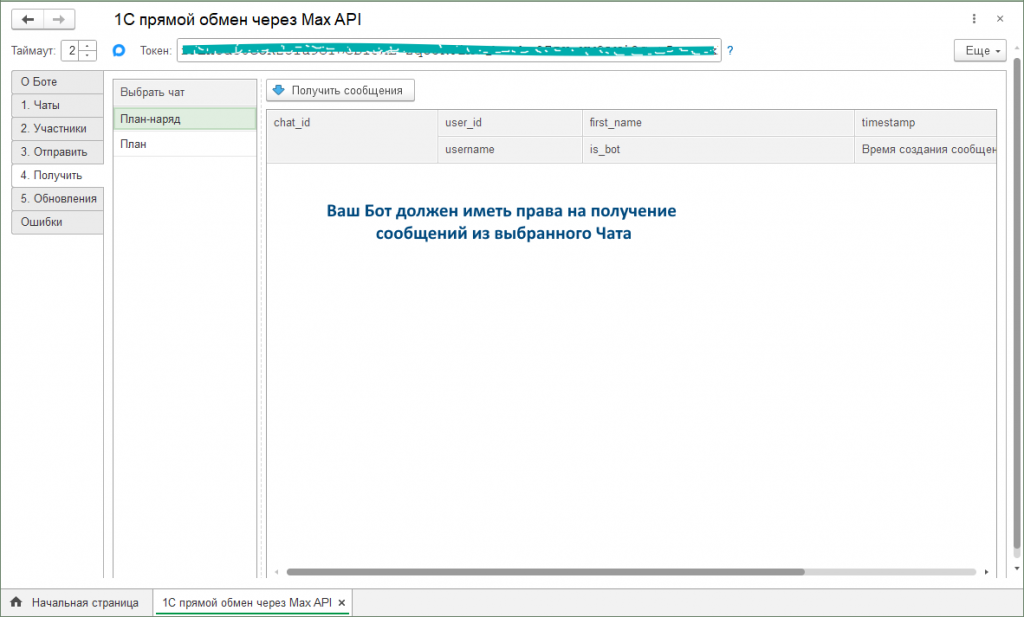Switch to the О Боте tab
Image resolution: width=1024 pixels, height=617 pixels.
(x=57, y=82)
